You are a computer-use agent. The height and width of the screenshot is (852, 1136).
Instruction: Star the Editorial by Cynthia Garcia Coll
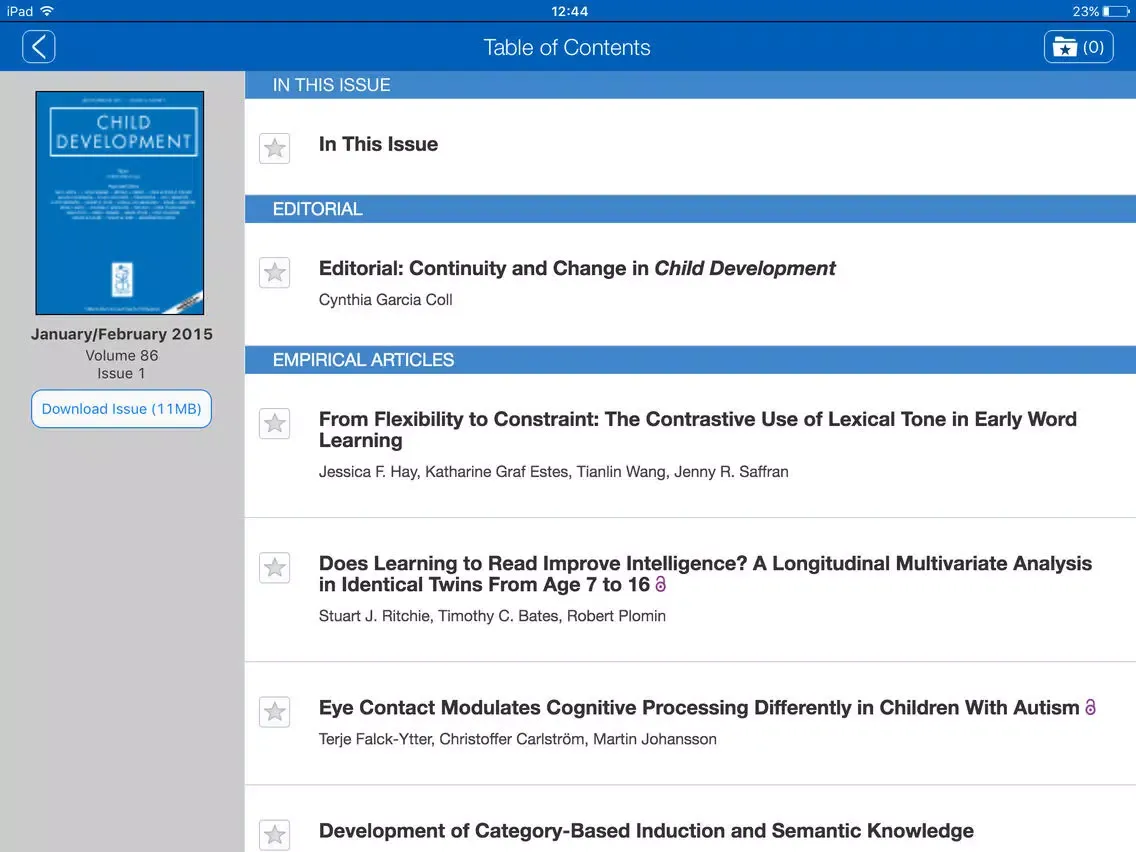pos(274,273)
